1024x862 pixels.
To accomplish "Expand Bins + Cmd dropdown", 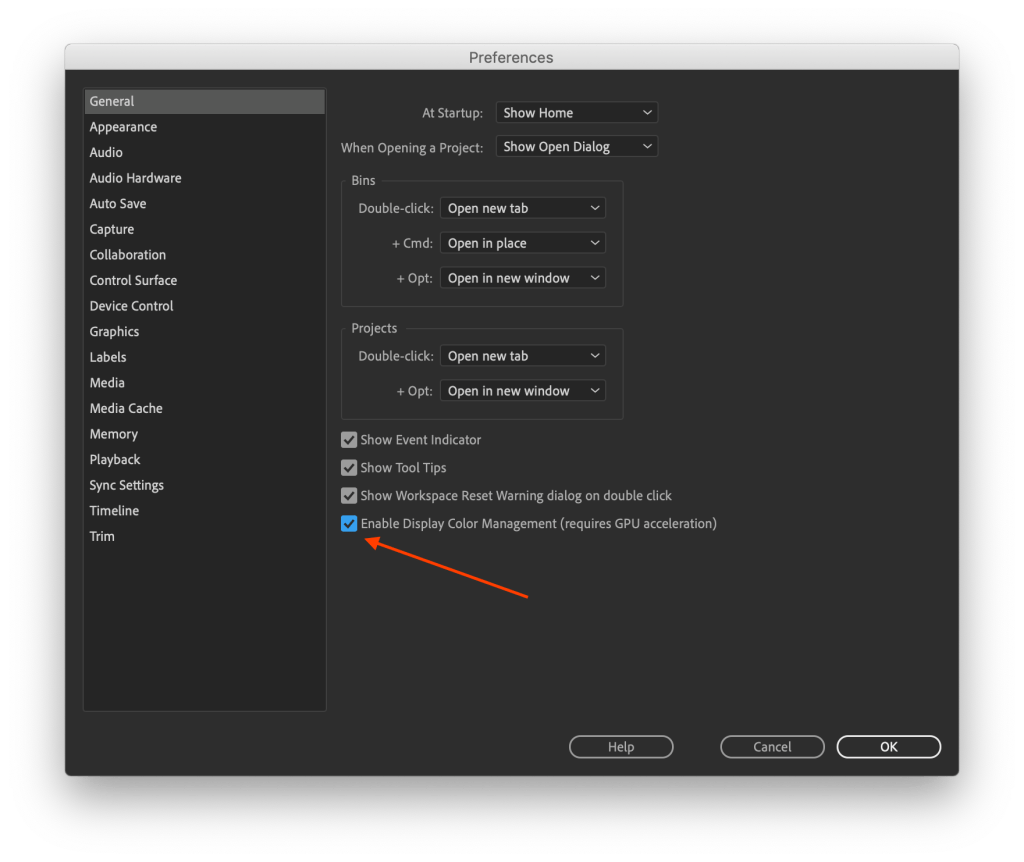I will [522, 244].
